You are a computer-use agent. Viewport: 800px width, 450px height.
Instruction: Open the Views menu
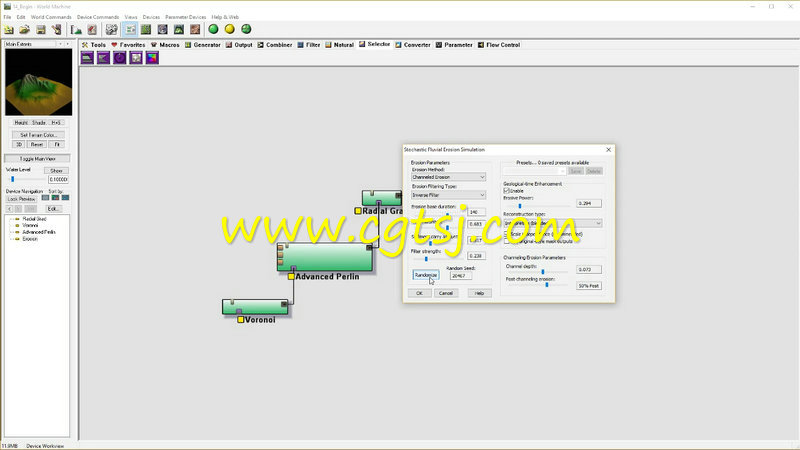[131, 17]
